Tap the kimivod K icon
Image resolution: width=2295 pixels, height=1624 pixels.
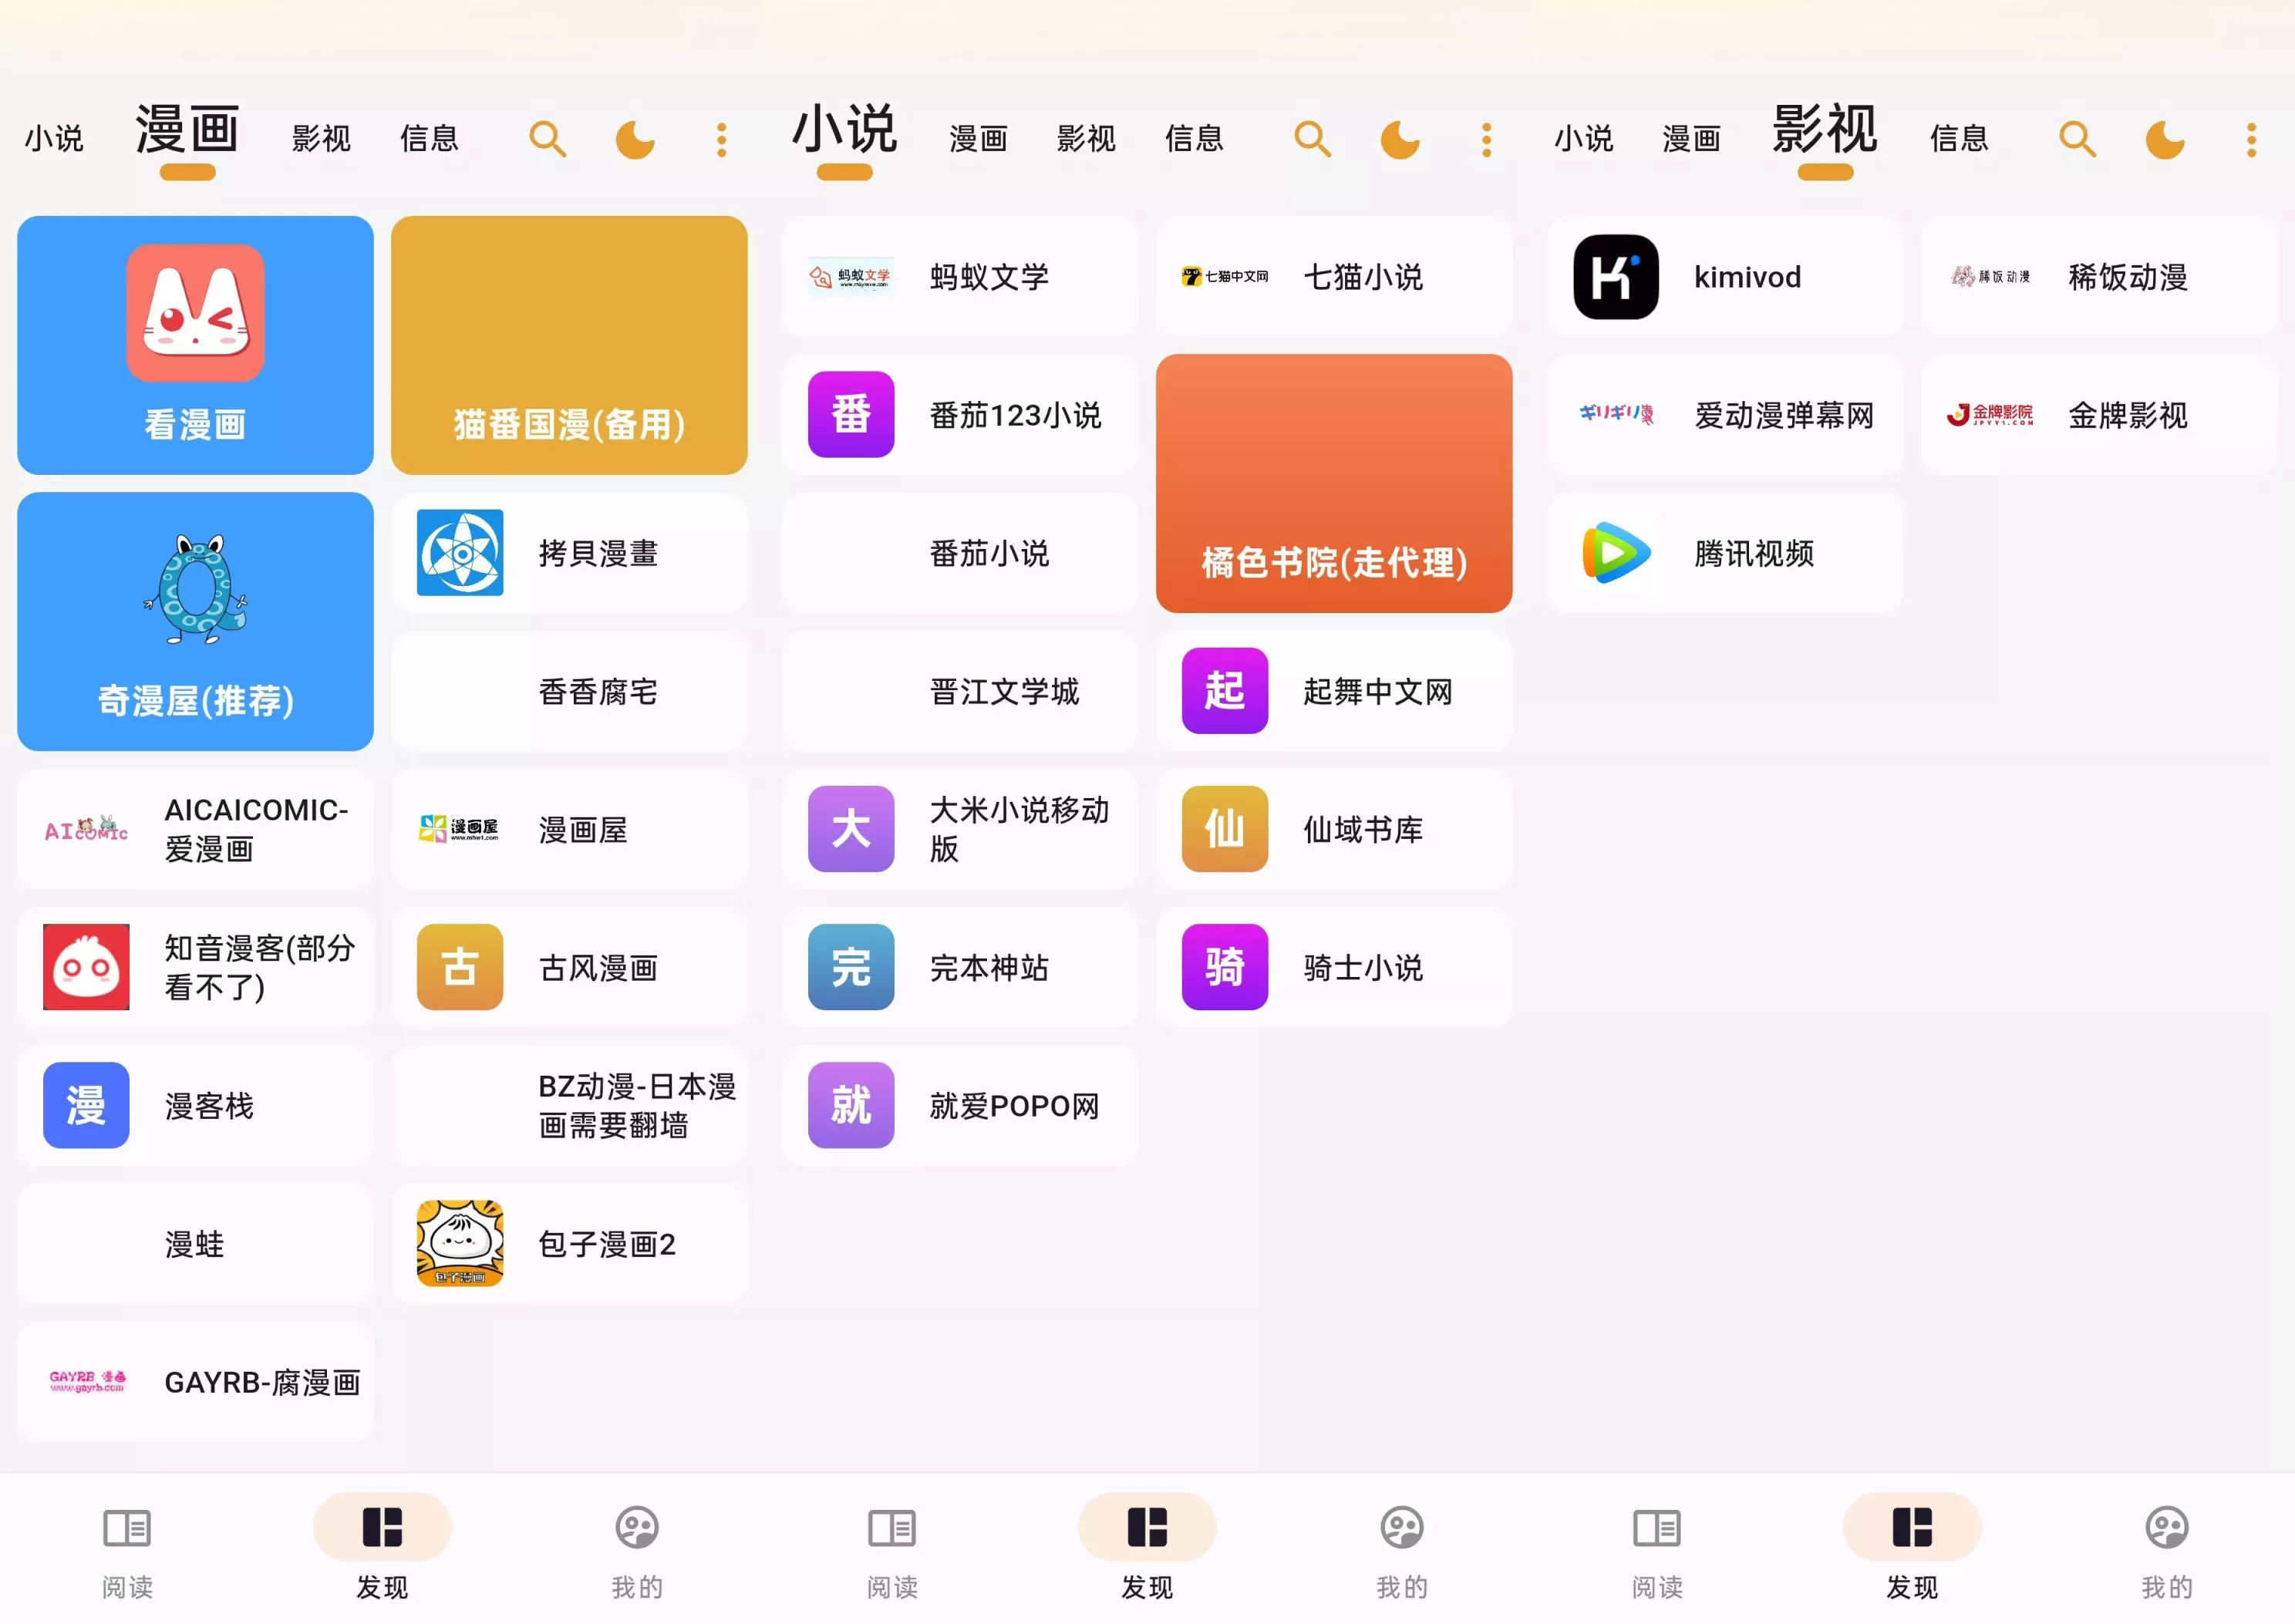[1615, 277]
